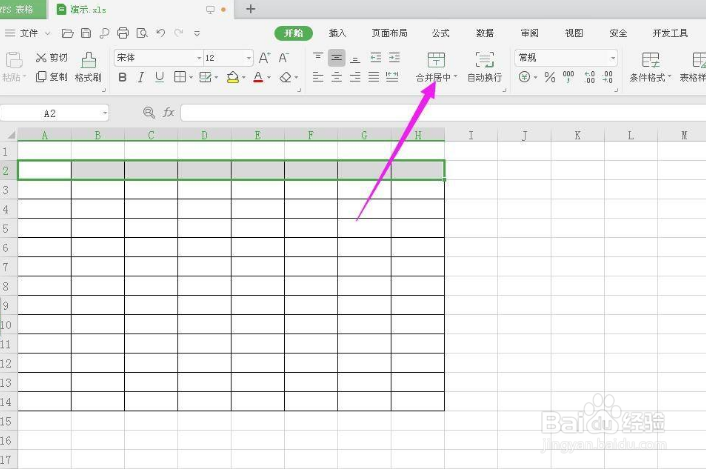Expand the Name Box dropdown arrow
Image resolution: width=706 pixels, height=469 pixels.
pyautogui.click(x=104, y=113)
